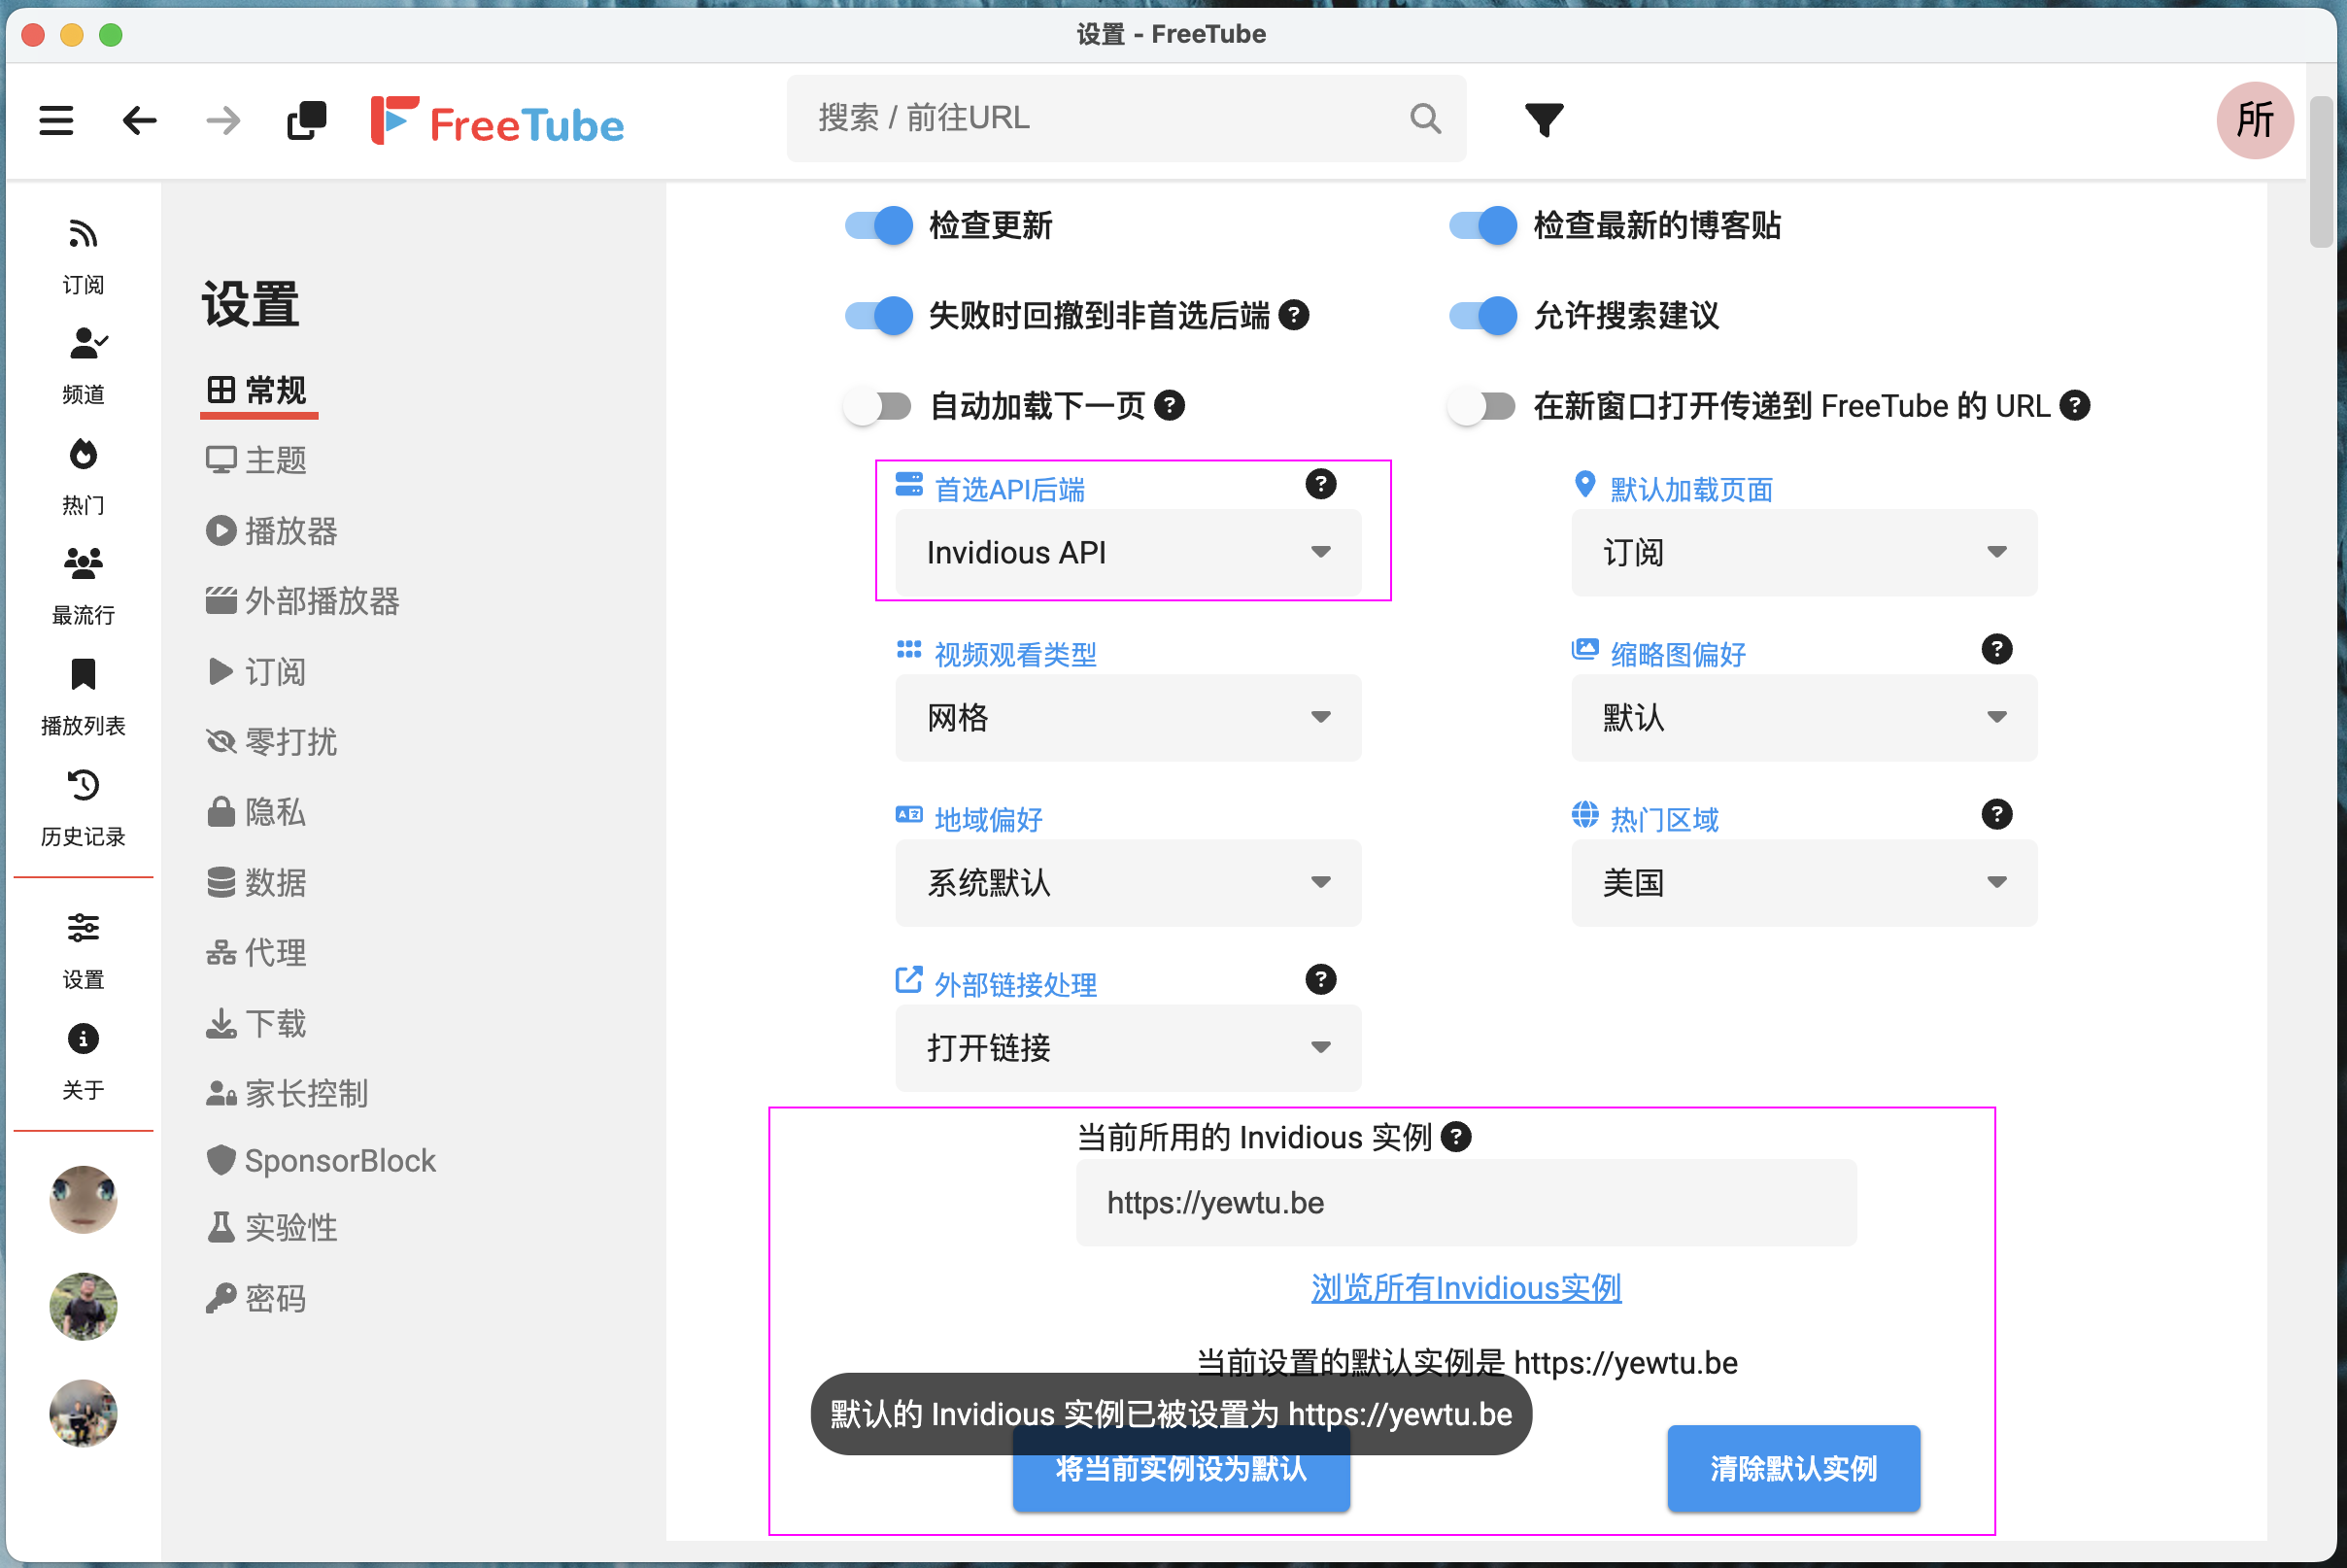Open the hamburger menu icon

pyautogui.click(x=56, y=121)
